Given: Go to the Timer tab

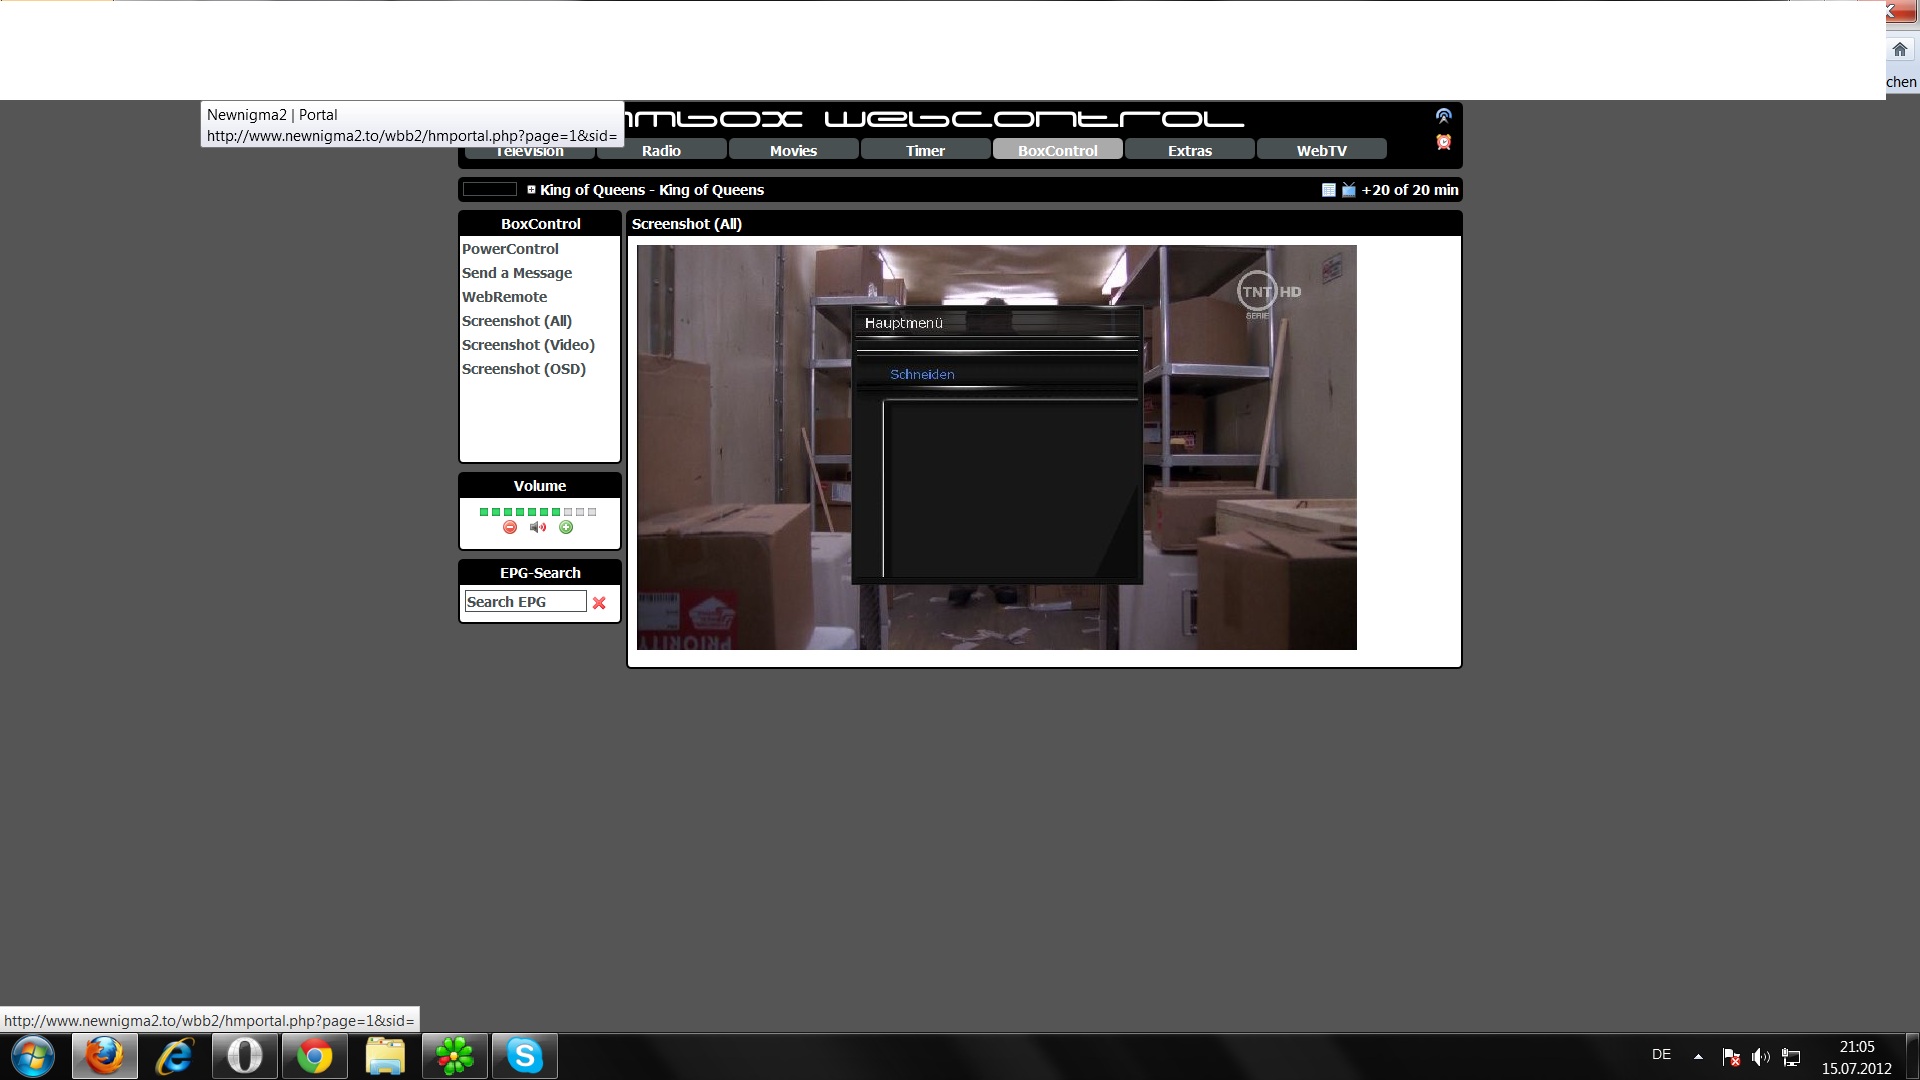Looking at the screenshot, I should [925, 150].
